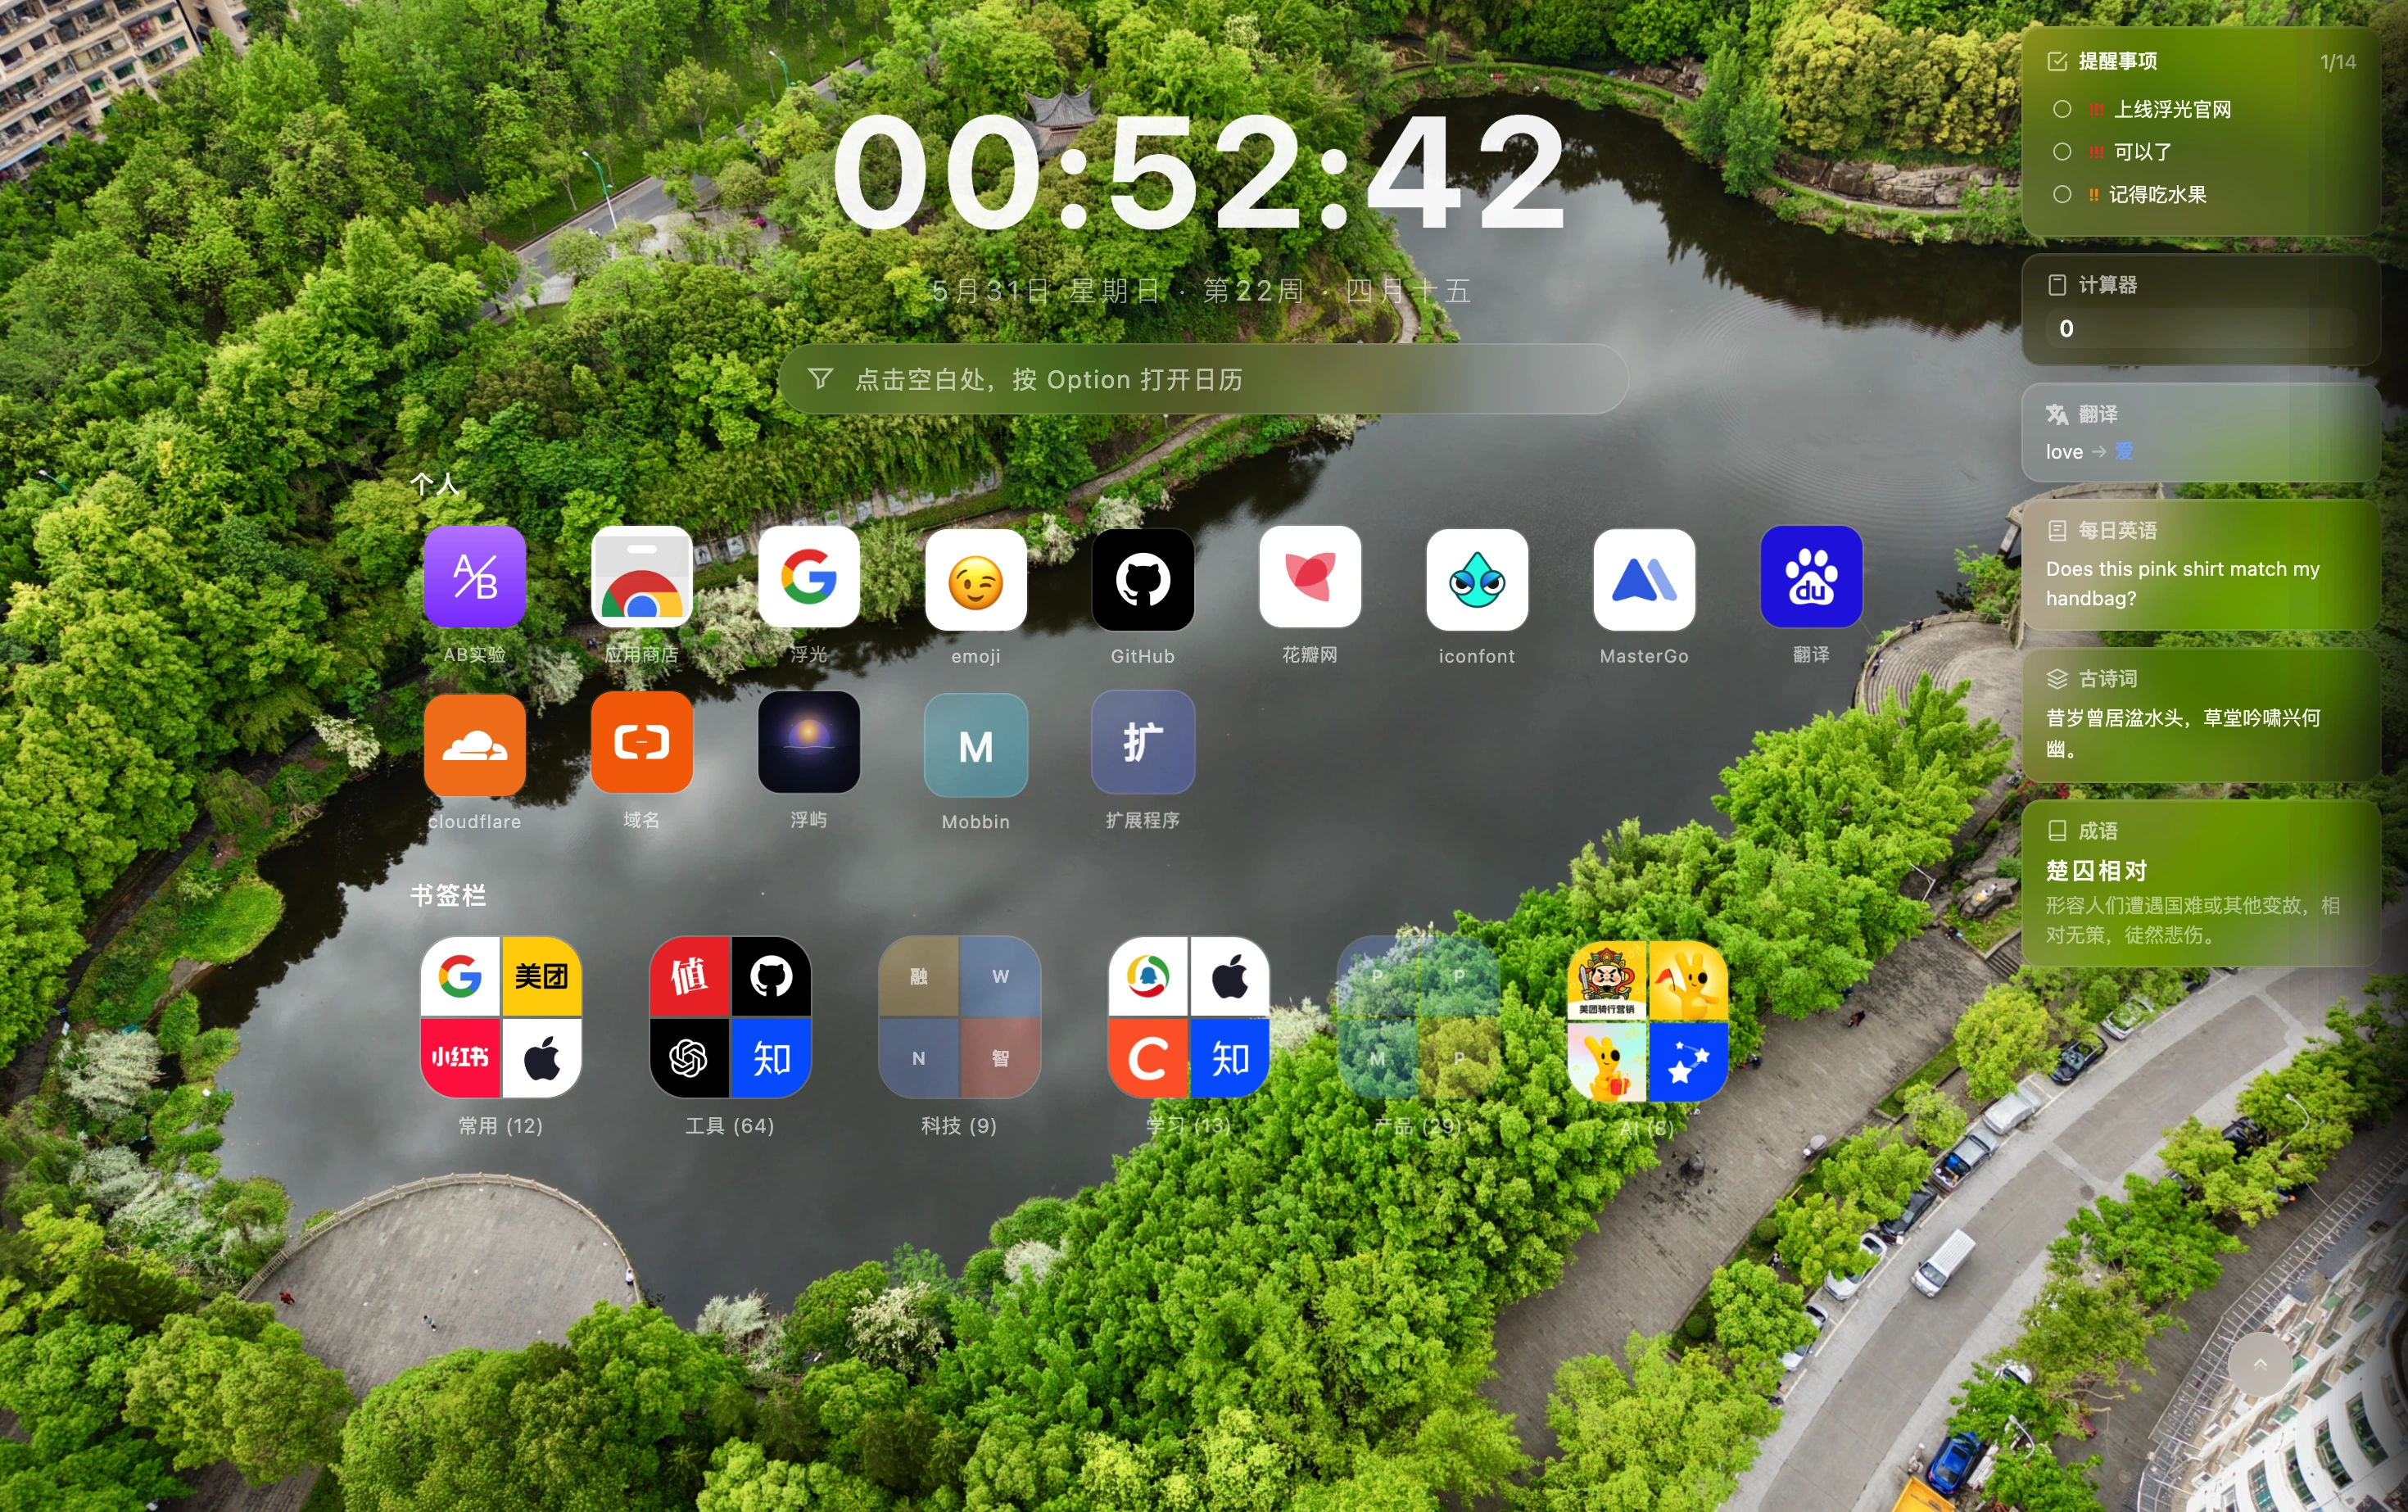Open the GitHub shortcut in 个人
The image size is (2408, 1512).
click(x=1143, y=579)
